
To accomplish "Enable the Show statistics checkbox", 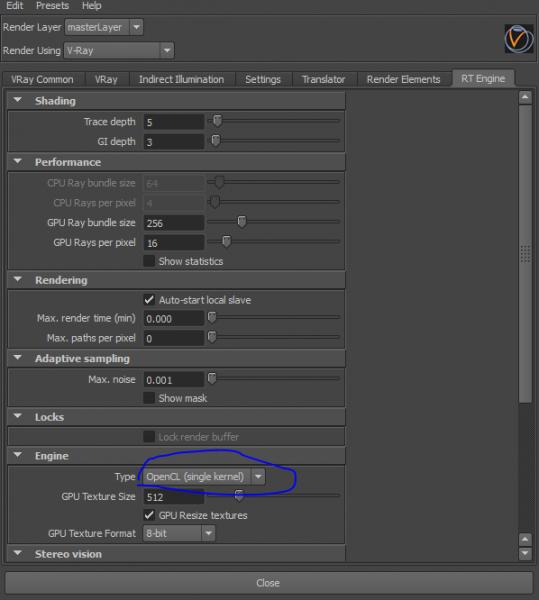I will tap(149, 261).
